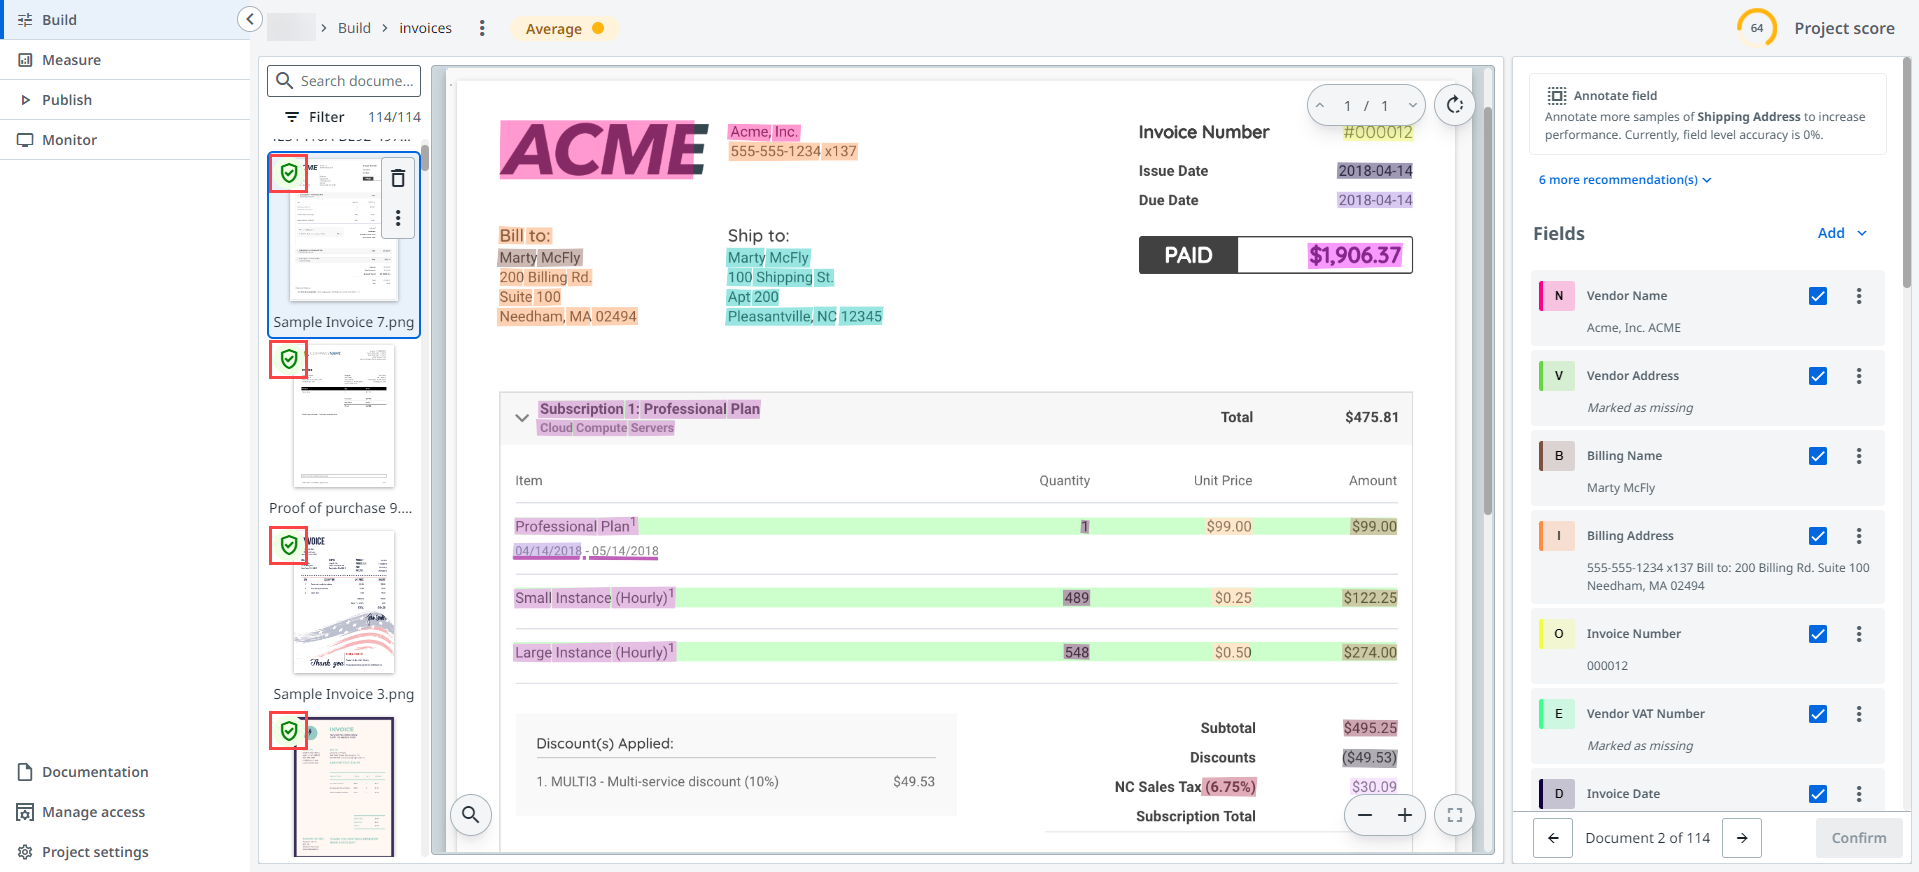Toggle fullscreen document view
Image resolution: width=1919 pixels, height=872 pixels.
pyautogui.click(x=1455, y=815)
